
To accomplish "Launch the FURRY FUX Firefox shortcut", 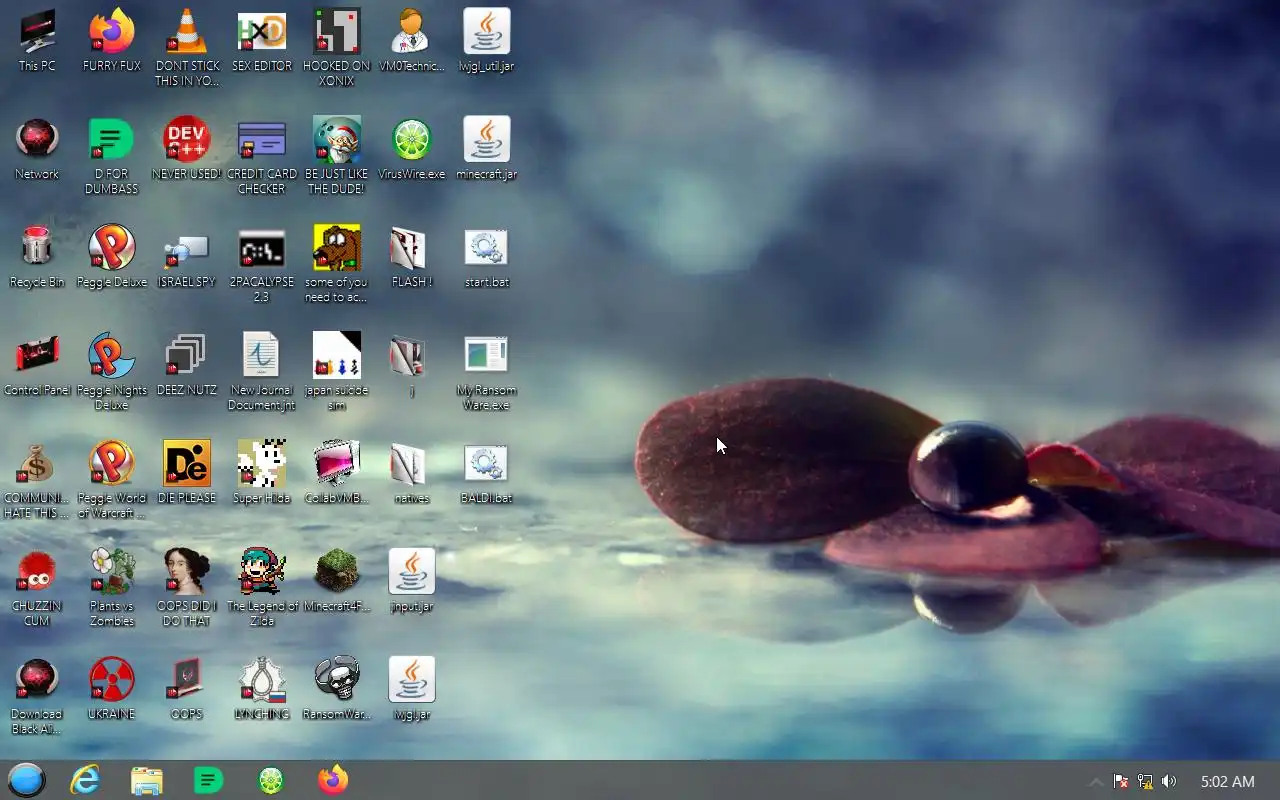I will [112, 41].
